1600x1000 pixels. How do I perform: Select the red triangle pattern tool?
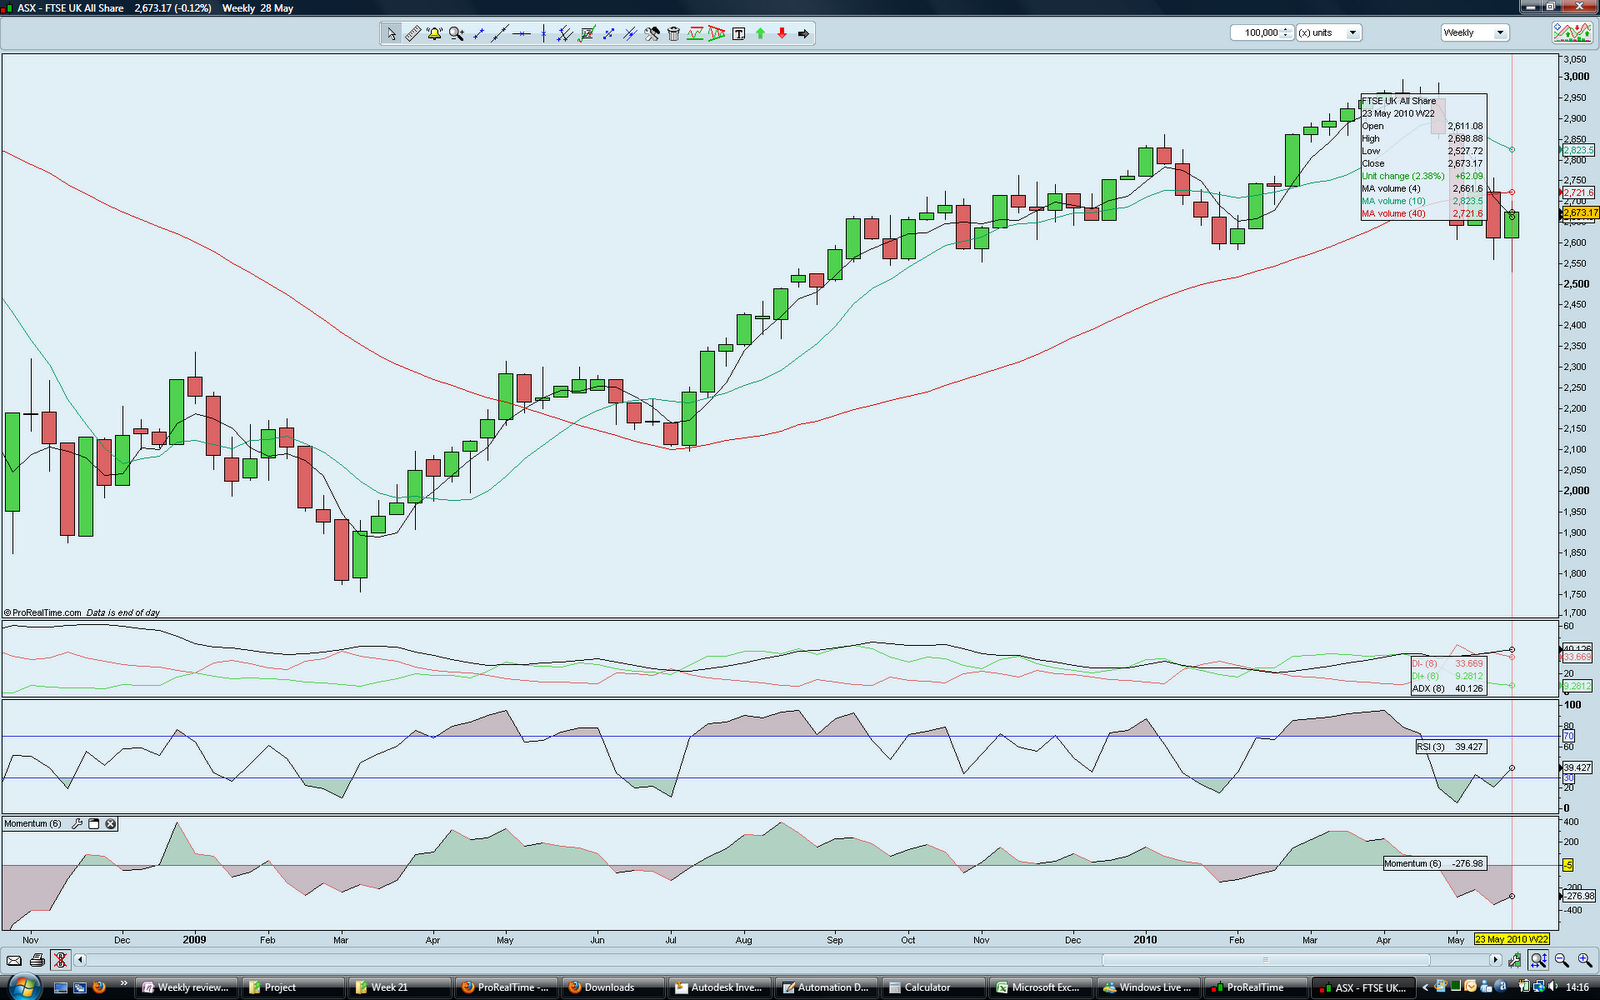coord(717,33)
